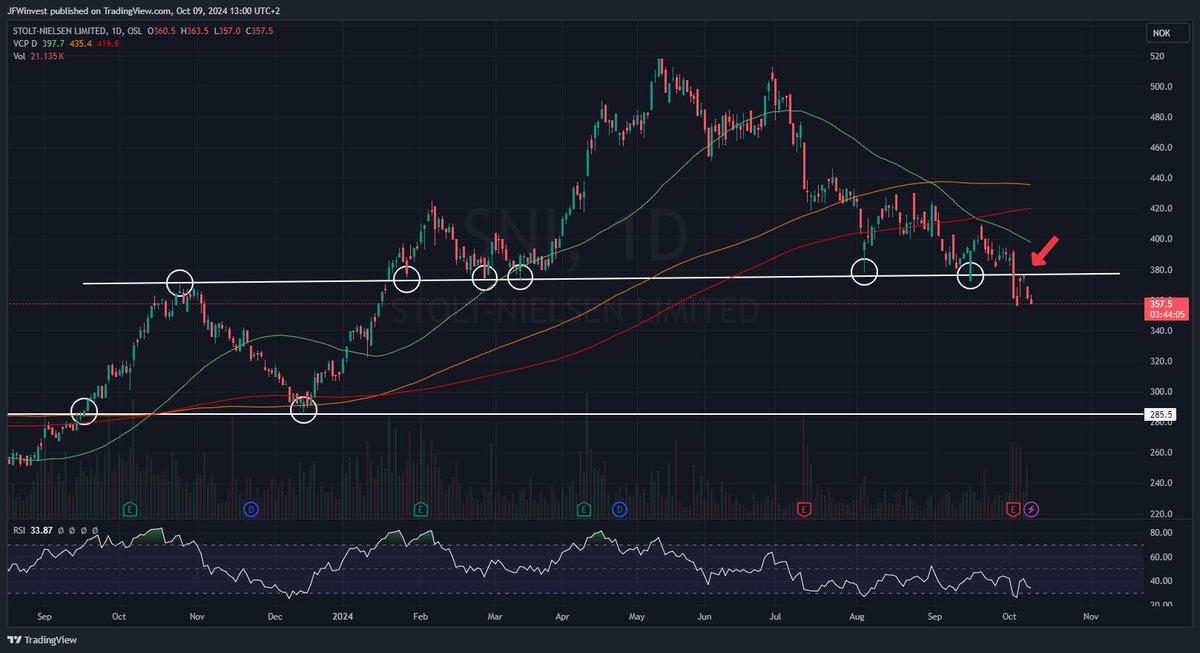The width and height of the screenshot is (1200, 653).
Task: Open the green earnings marker near late April 2024
Action: pos(584,509)
